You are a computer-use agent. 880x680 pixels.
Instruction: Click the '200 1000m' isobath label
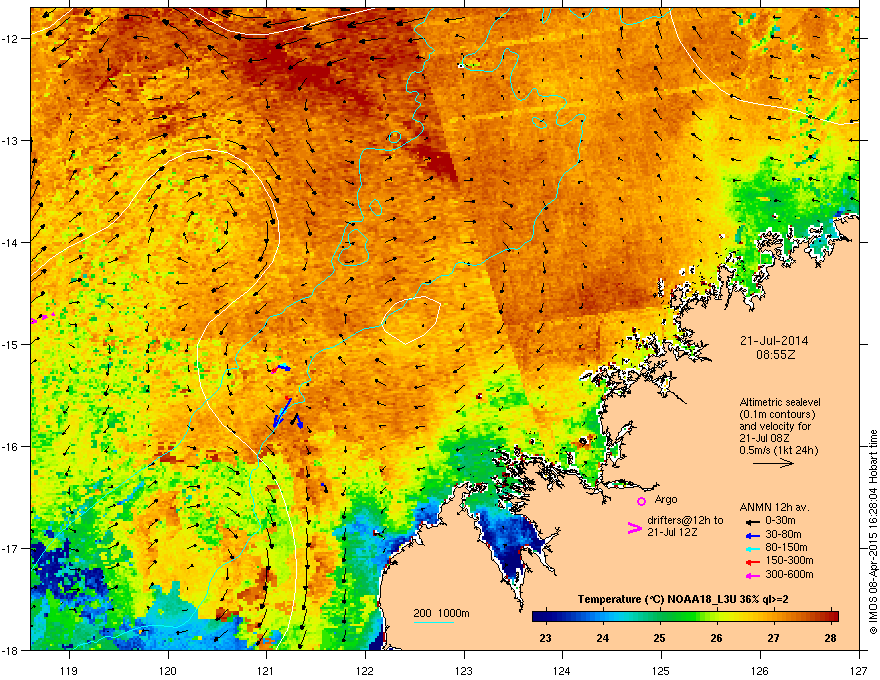coord(441,613)
